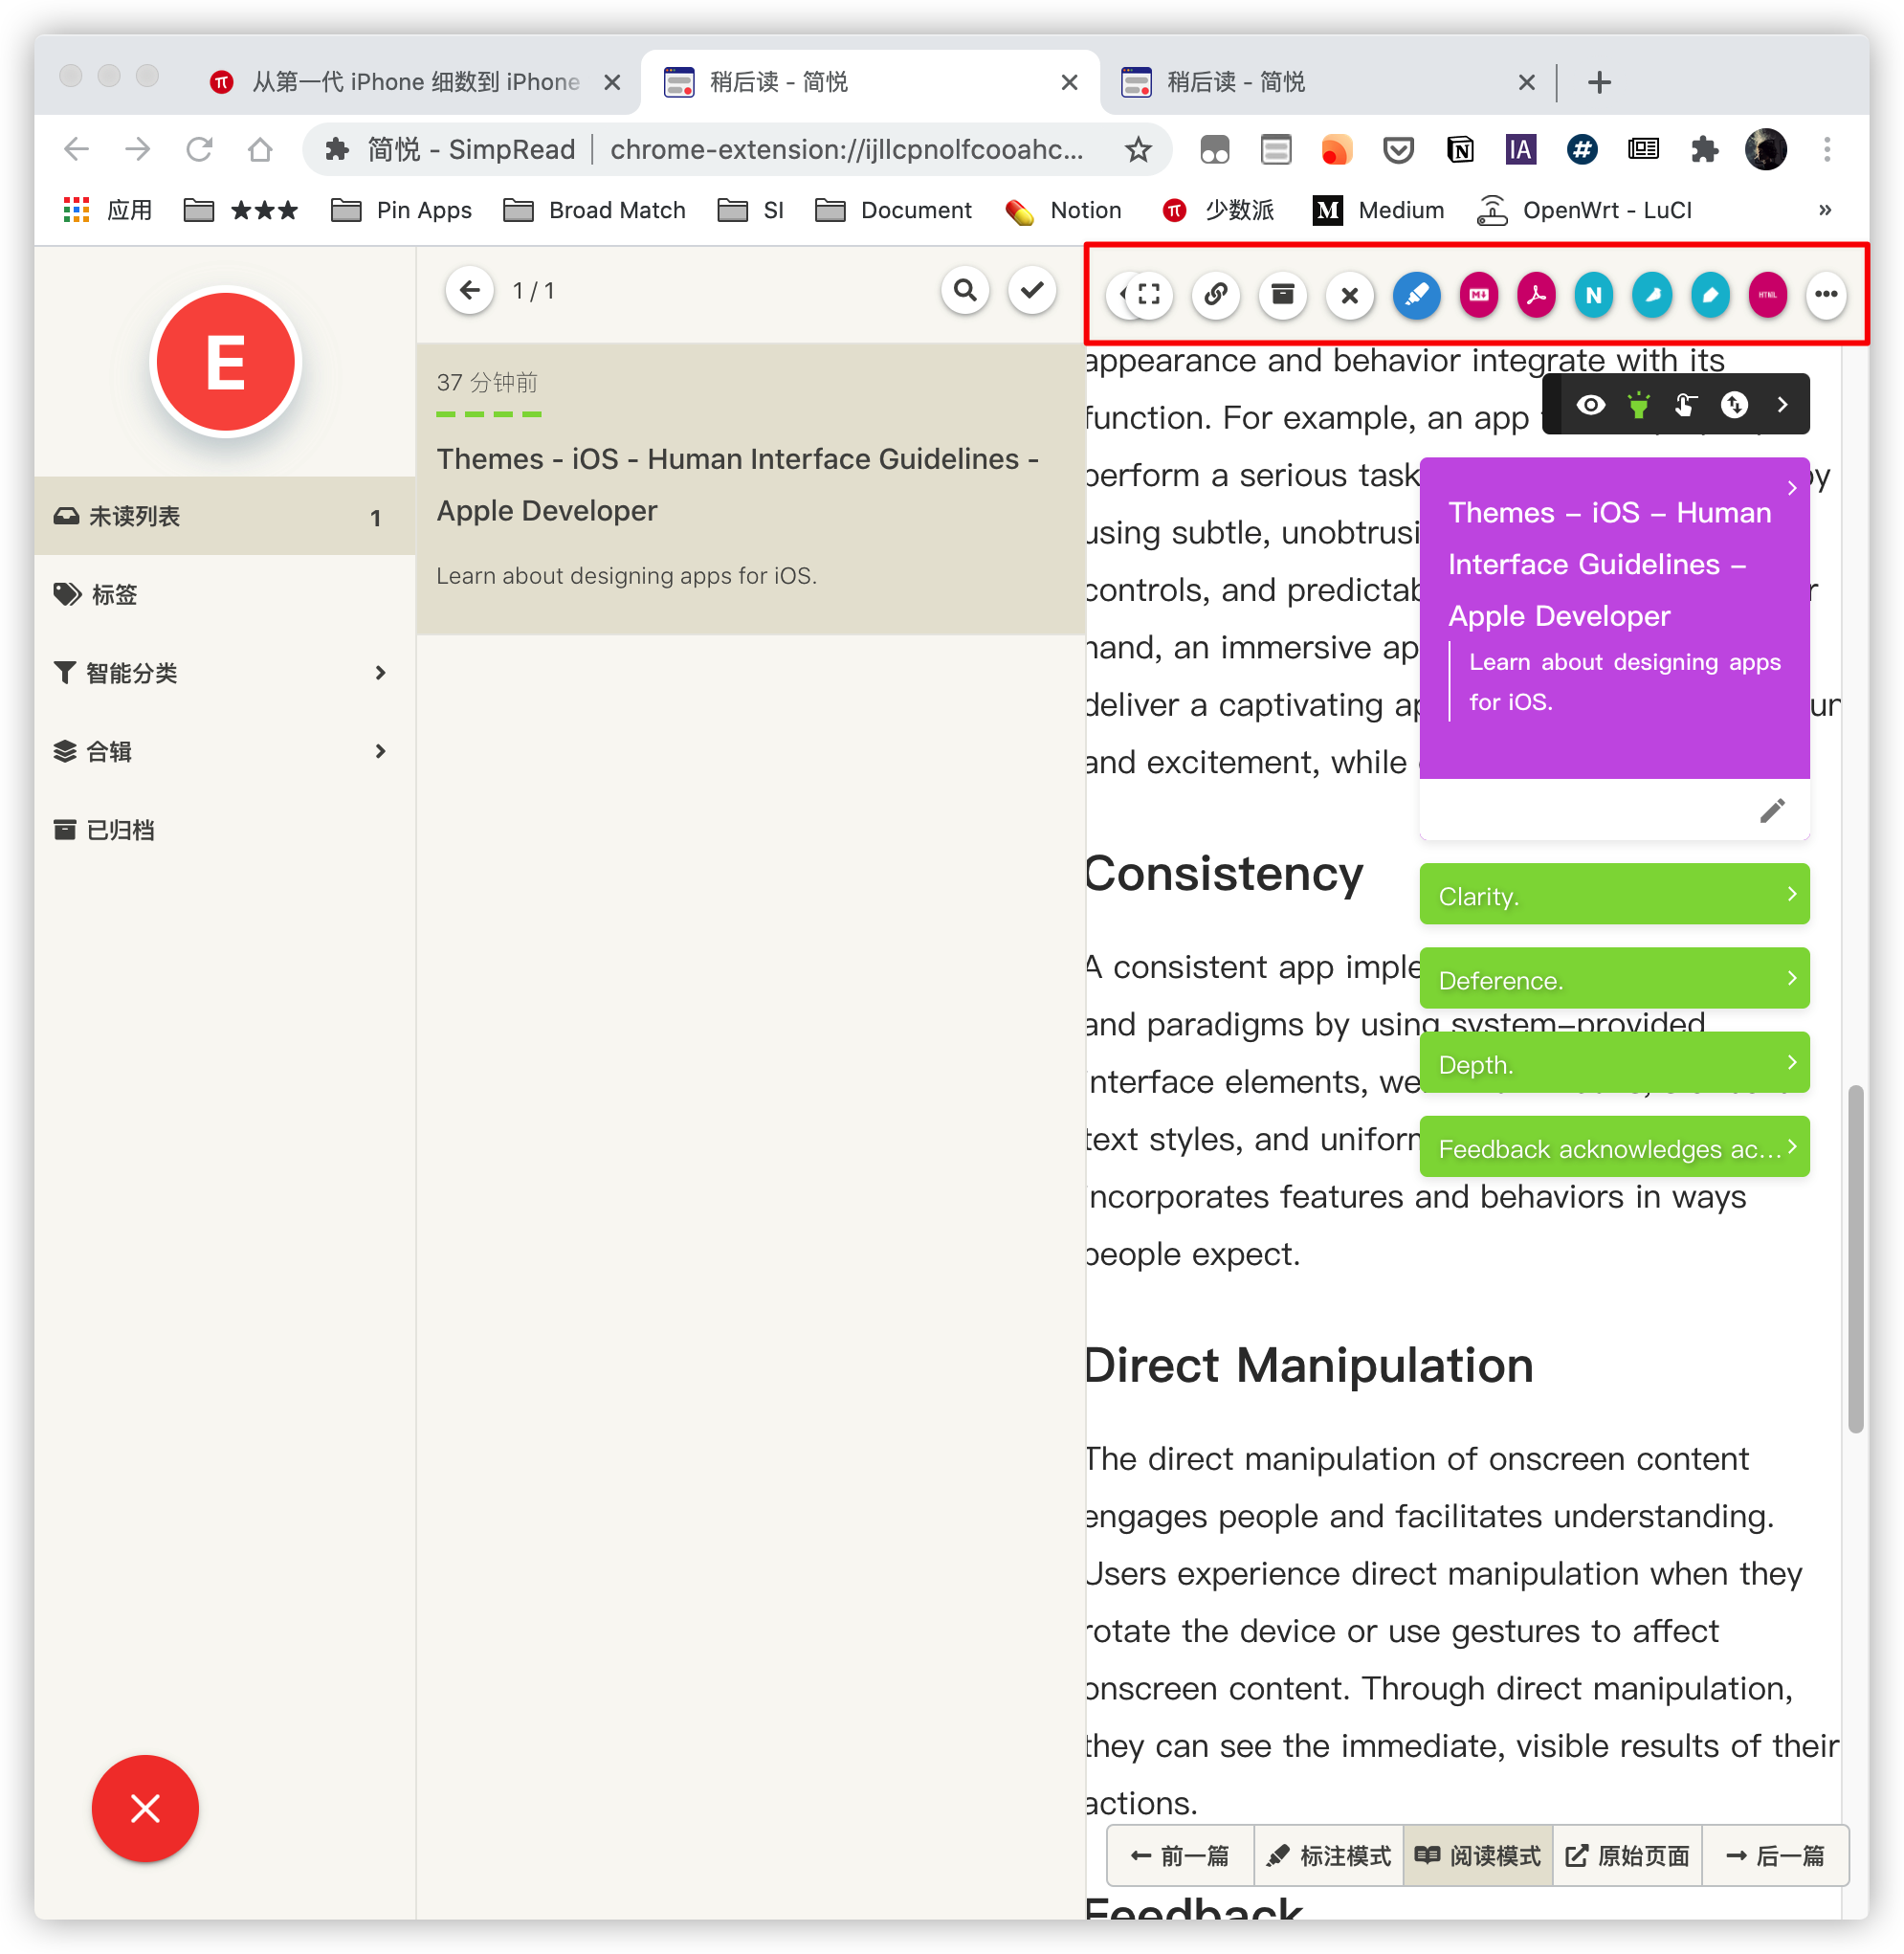This screenshot has height=1954, width=1904.
Task: Open 已归档 in sidebar
Action: click(224, 830)
